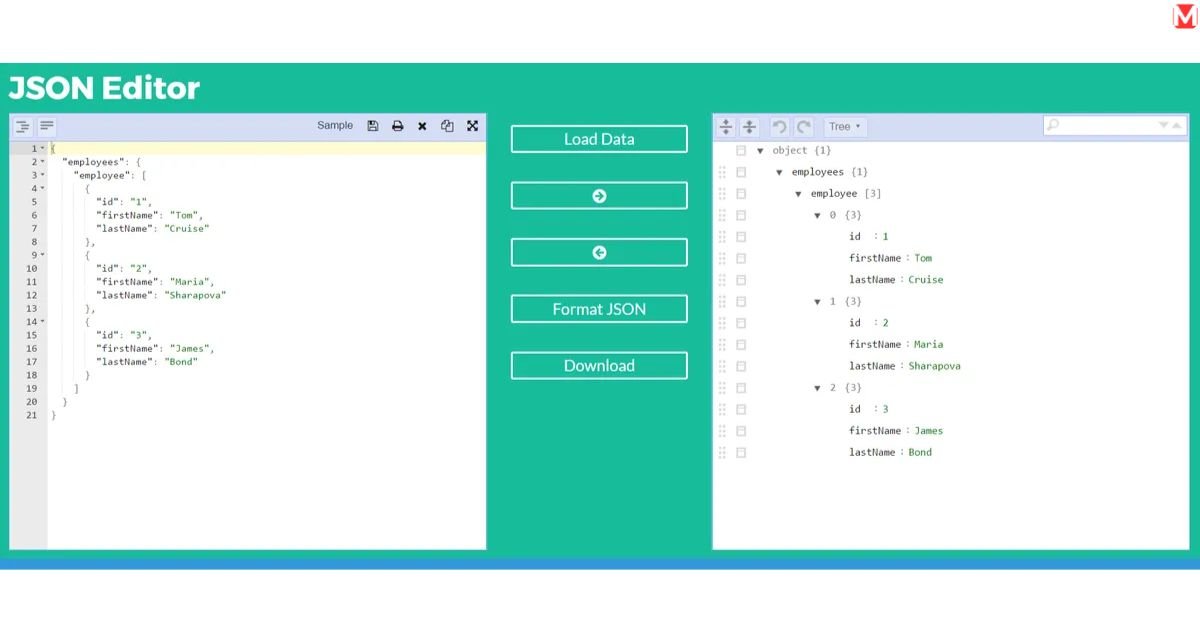
Task: Click the value Bond in the tree
Action: click(x=920, y=453)
